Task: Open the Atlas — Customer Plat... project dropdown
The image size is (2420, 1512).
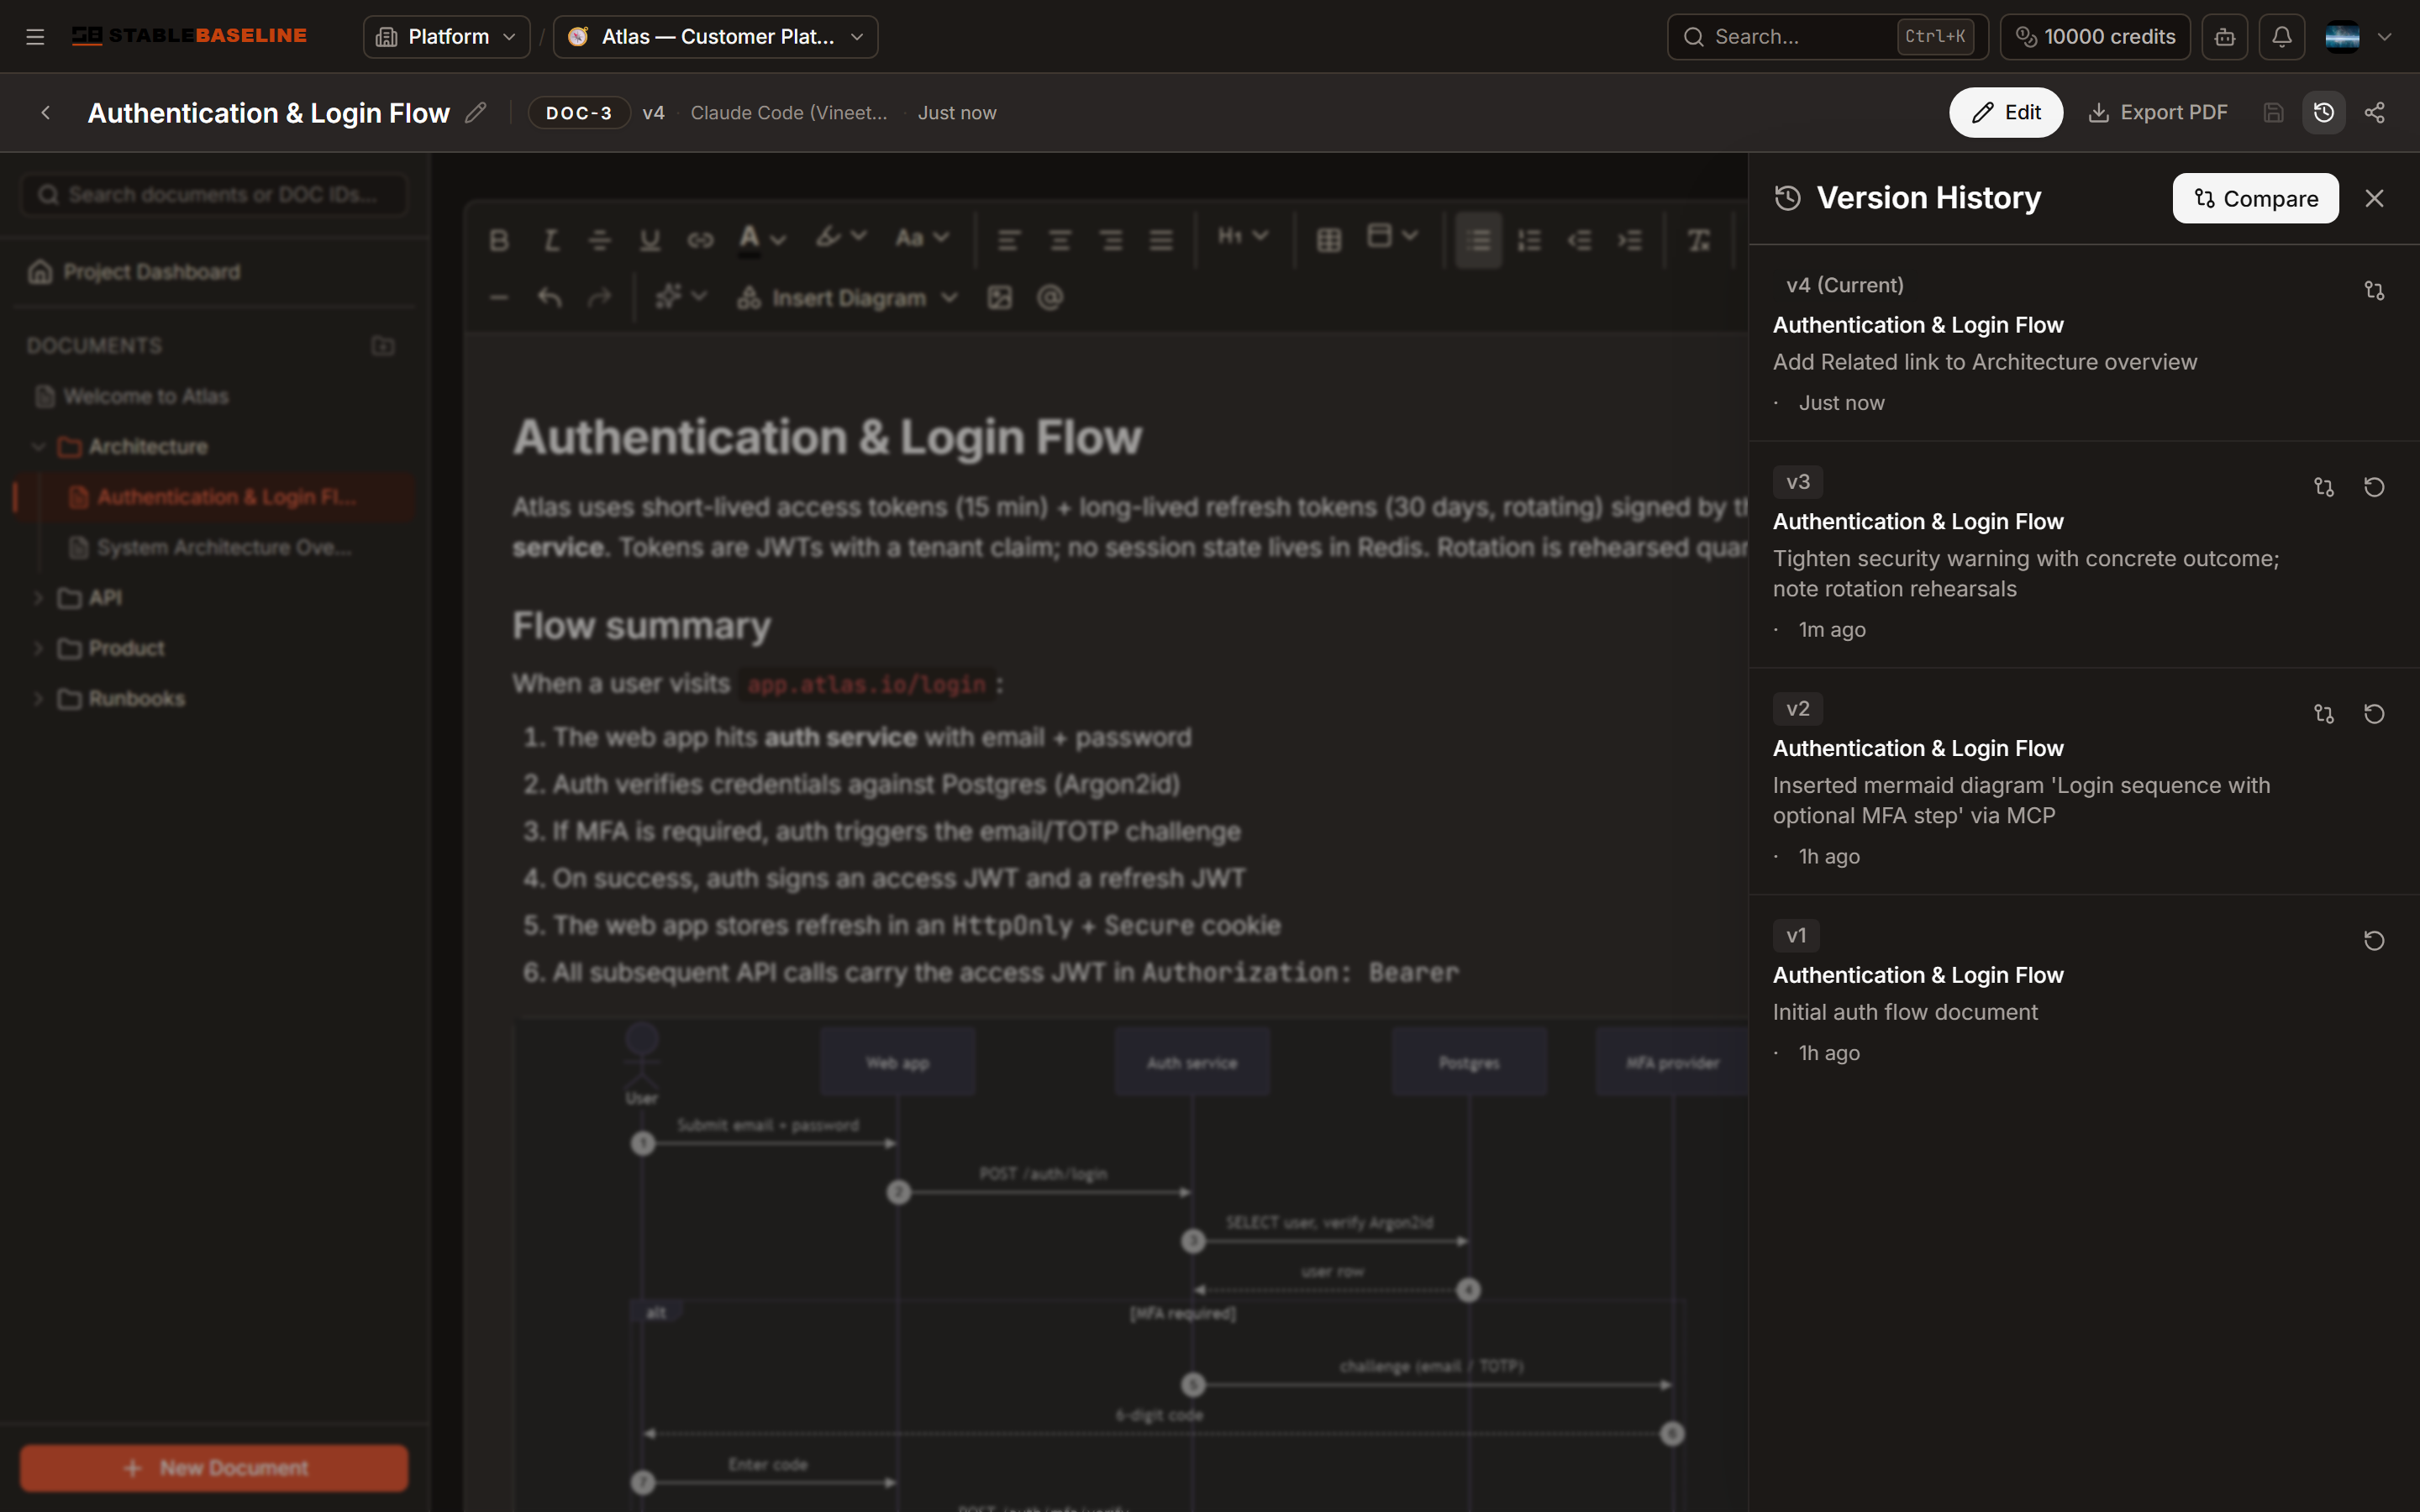Action: (x=715, y=37)
